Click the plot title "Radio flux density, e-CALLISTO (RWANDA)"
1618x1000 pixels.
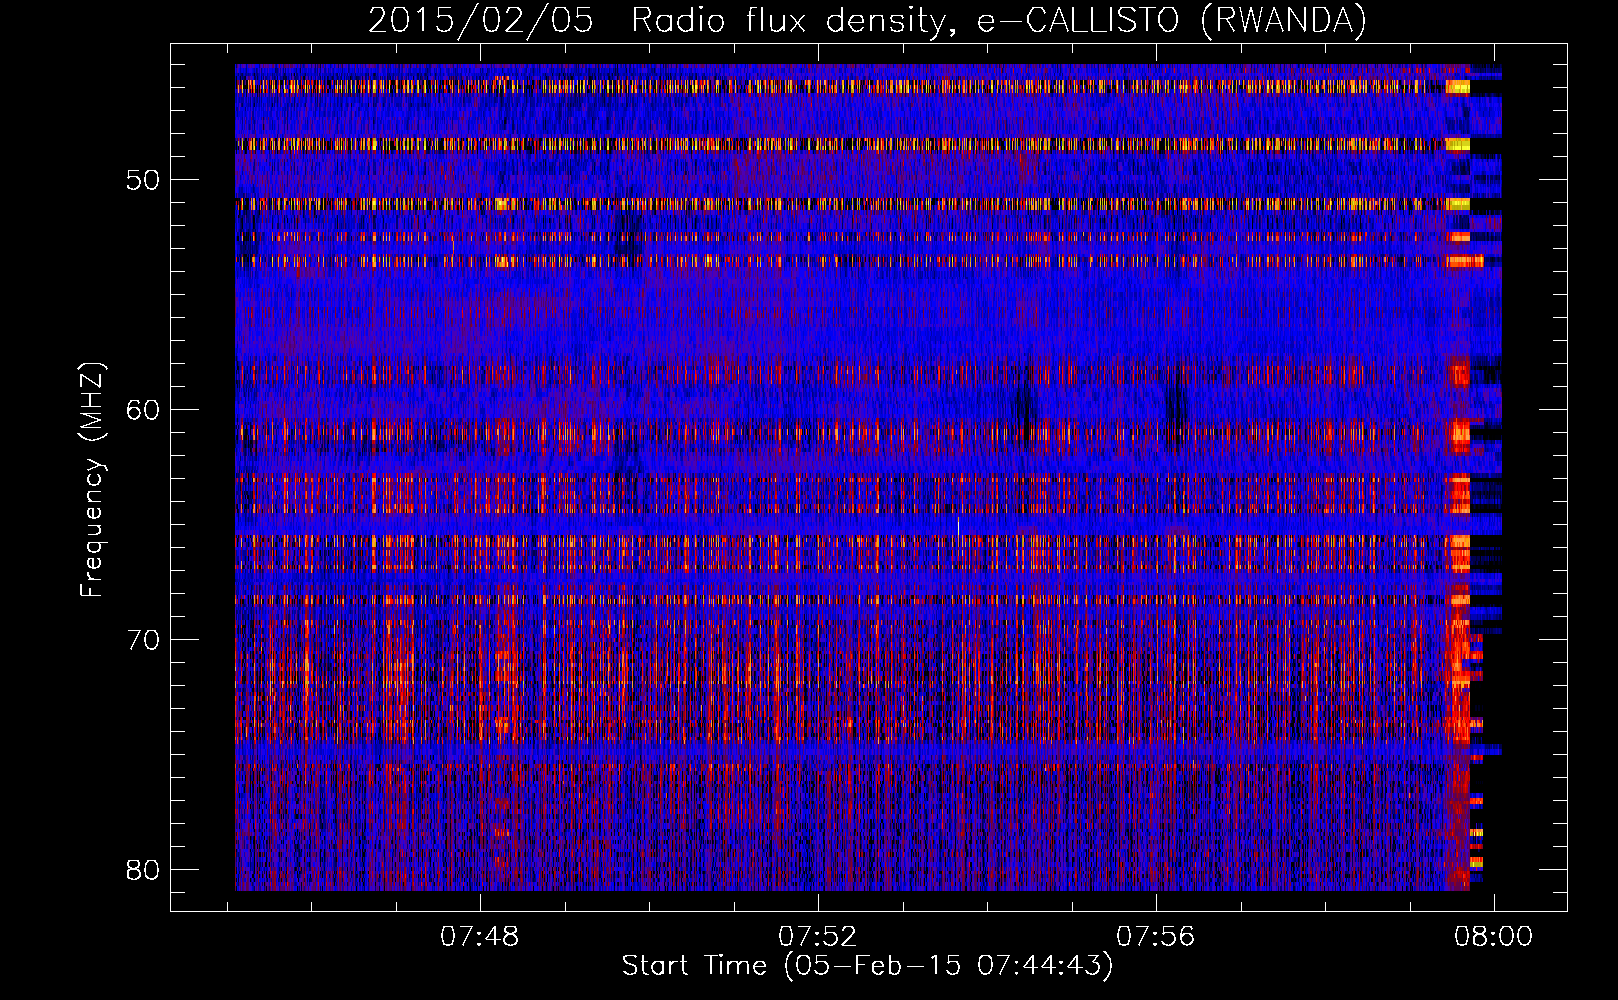pyautogui.click(x=999, y=21)
